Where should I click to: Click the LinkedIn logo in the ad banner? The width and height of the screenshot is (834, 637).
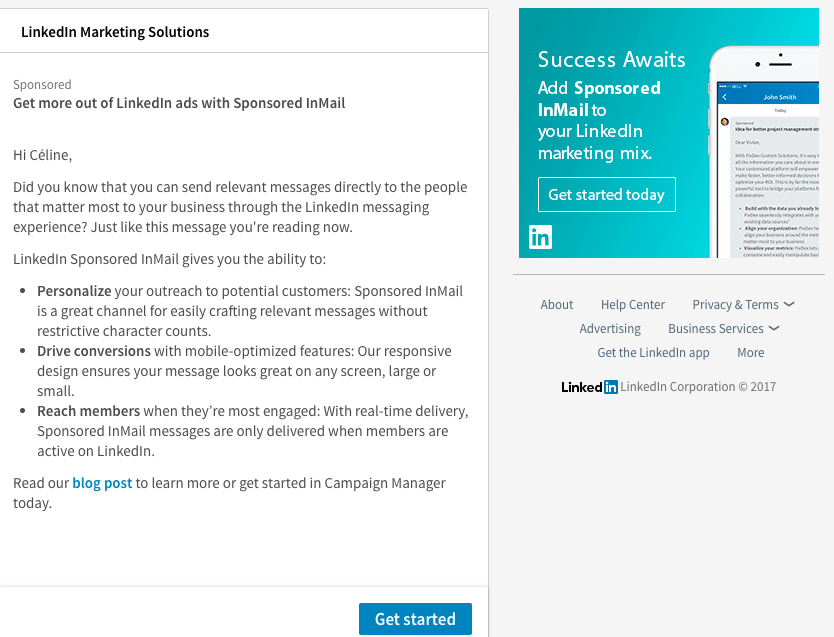click(x=540, y=237)
